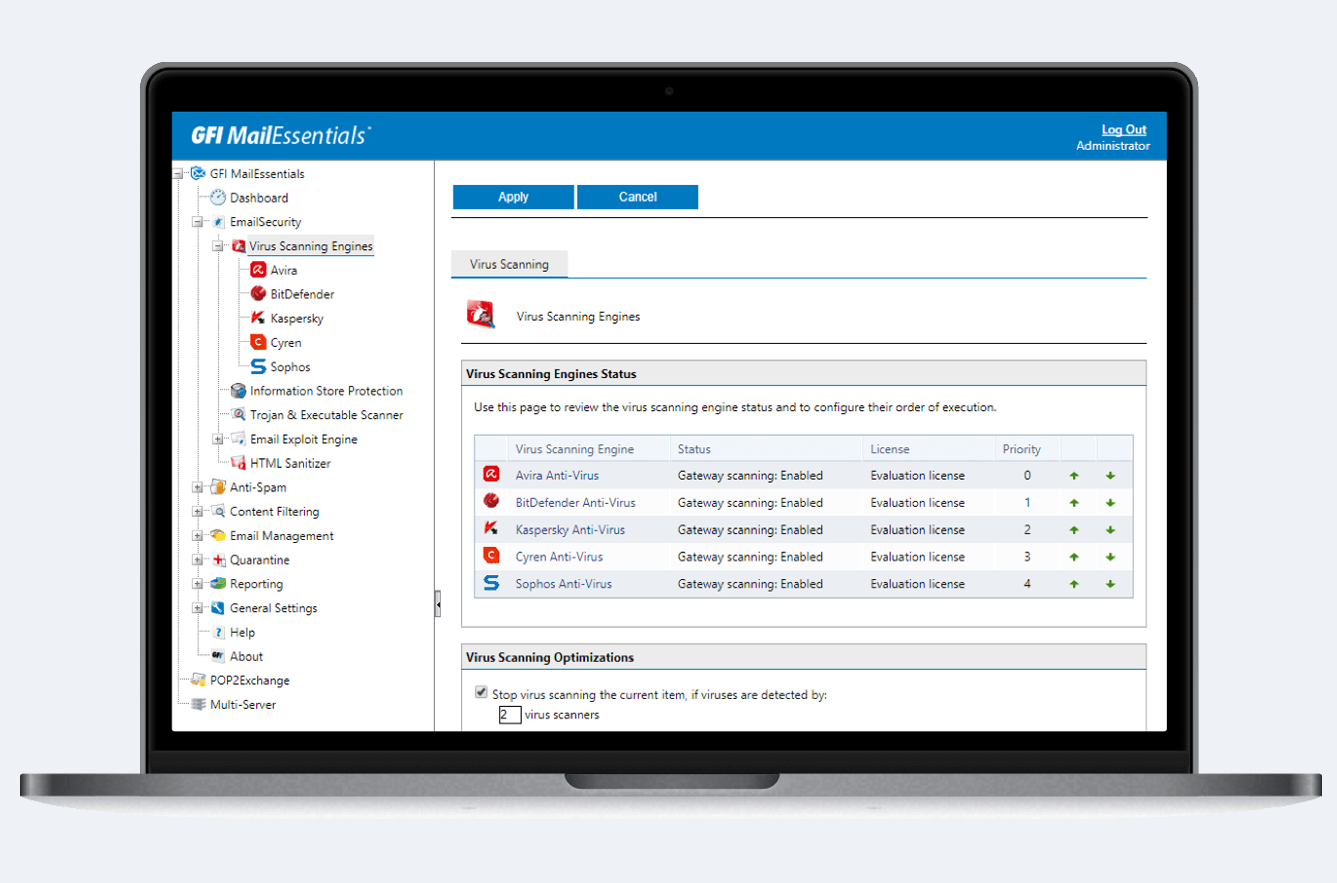Click the BitDefender icon in sidebar
This screenshot has width=1337, height=883.
coord(258,294)
